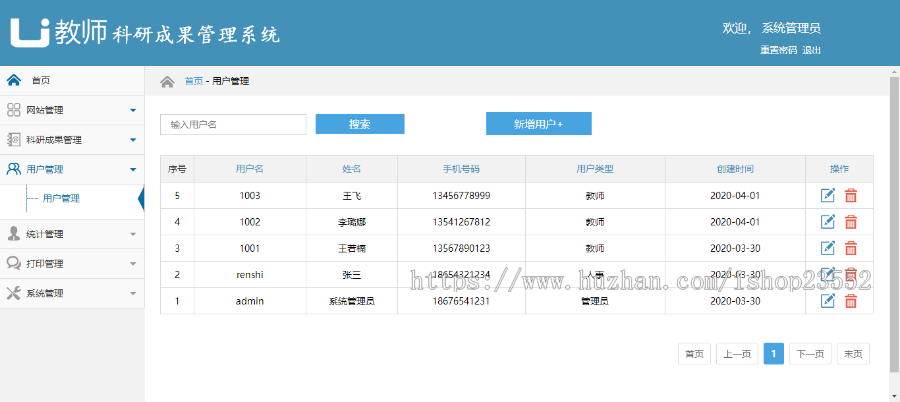Open the 首页 sidebar item
Viewport: 900px width, 402px height.
[x=40, y=80]
